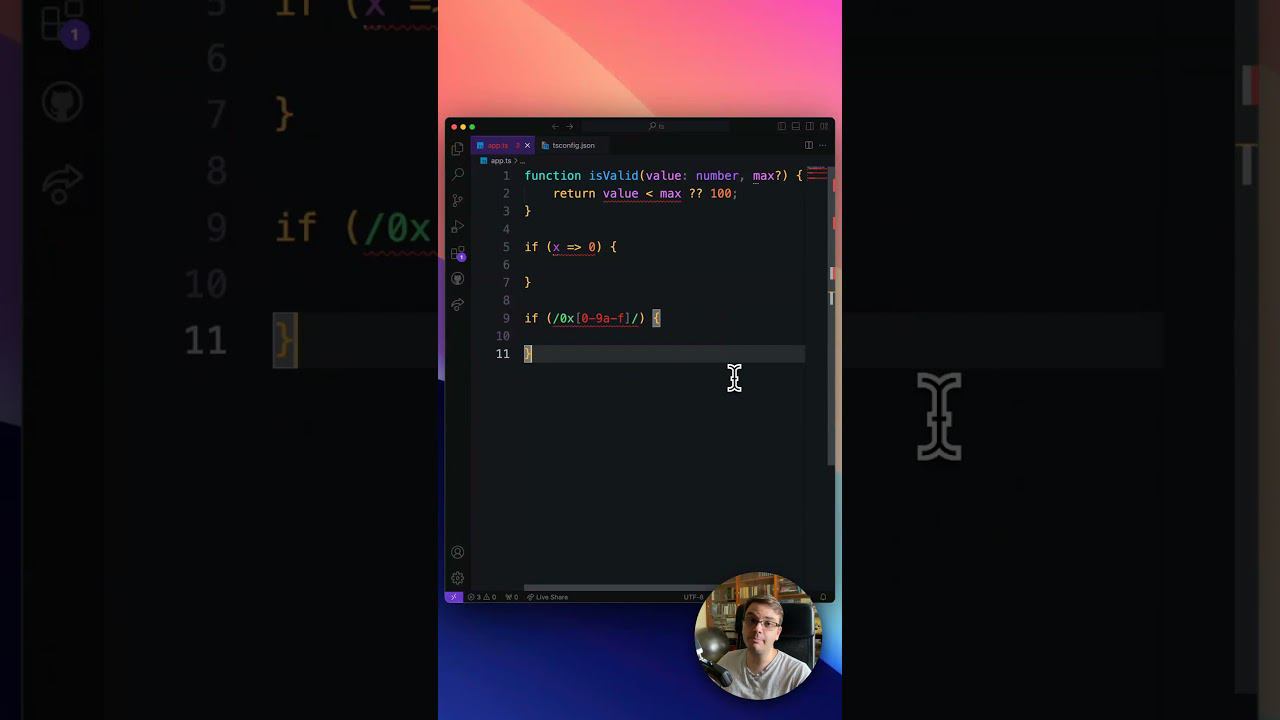
Task: Click the 'max?' parameter on line 1
Action: point(767,176)
